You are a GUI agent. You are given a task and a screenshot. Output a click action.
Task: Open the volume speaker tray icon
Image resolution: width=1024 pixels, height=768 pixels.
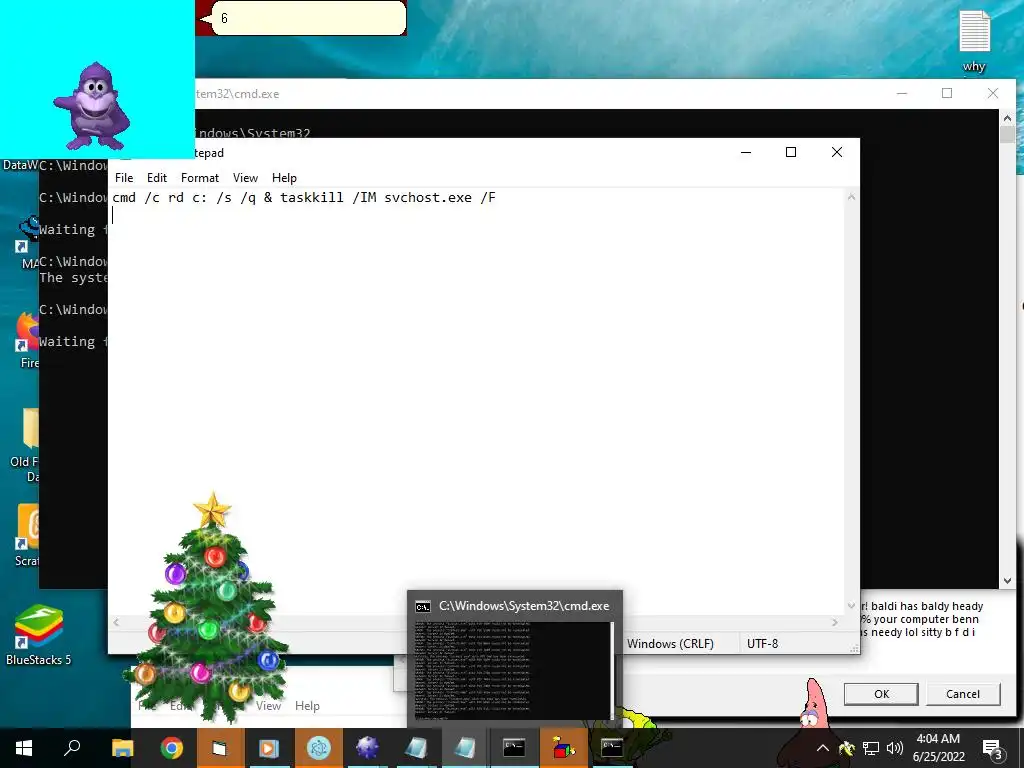[895, 748]
